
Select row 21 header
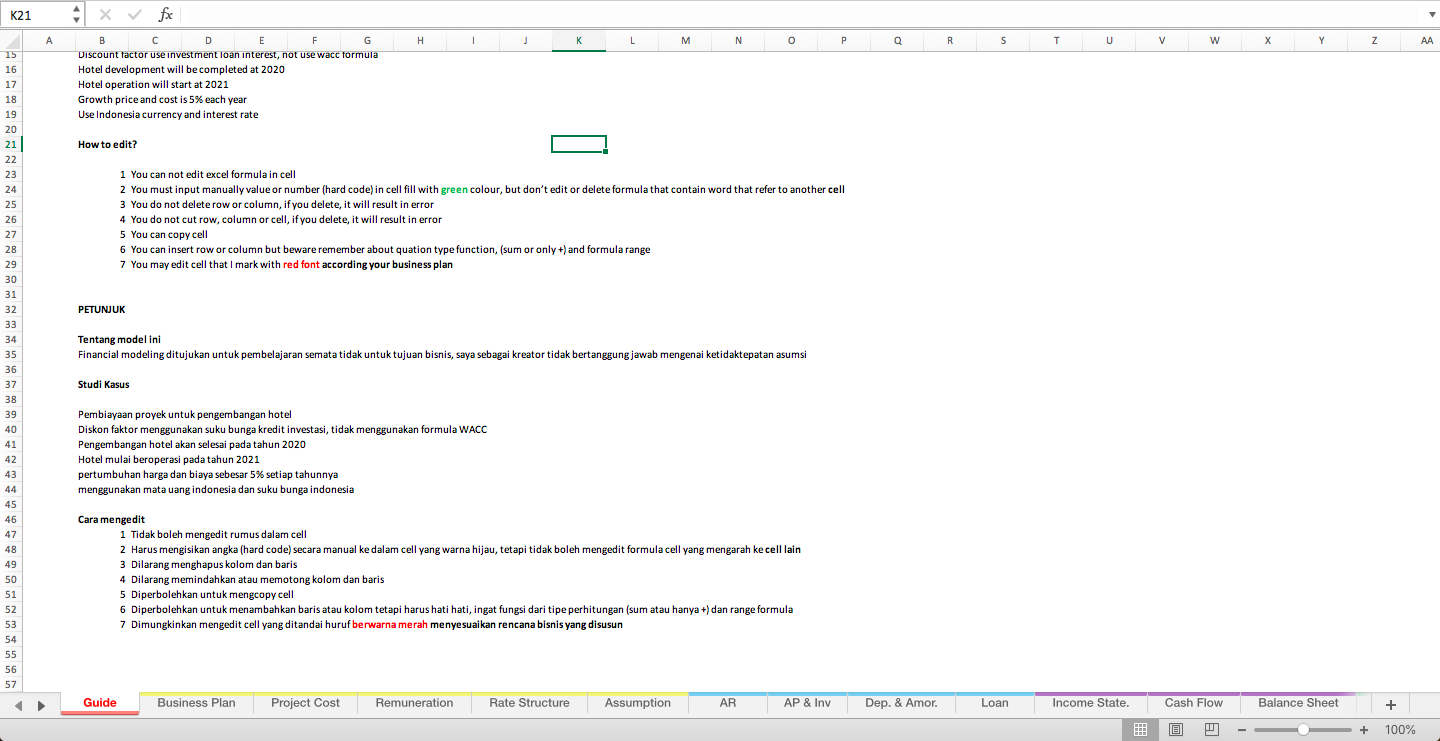pos(11,144)
